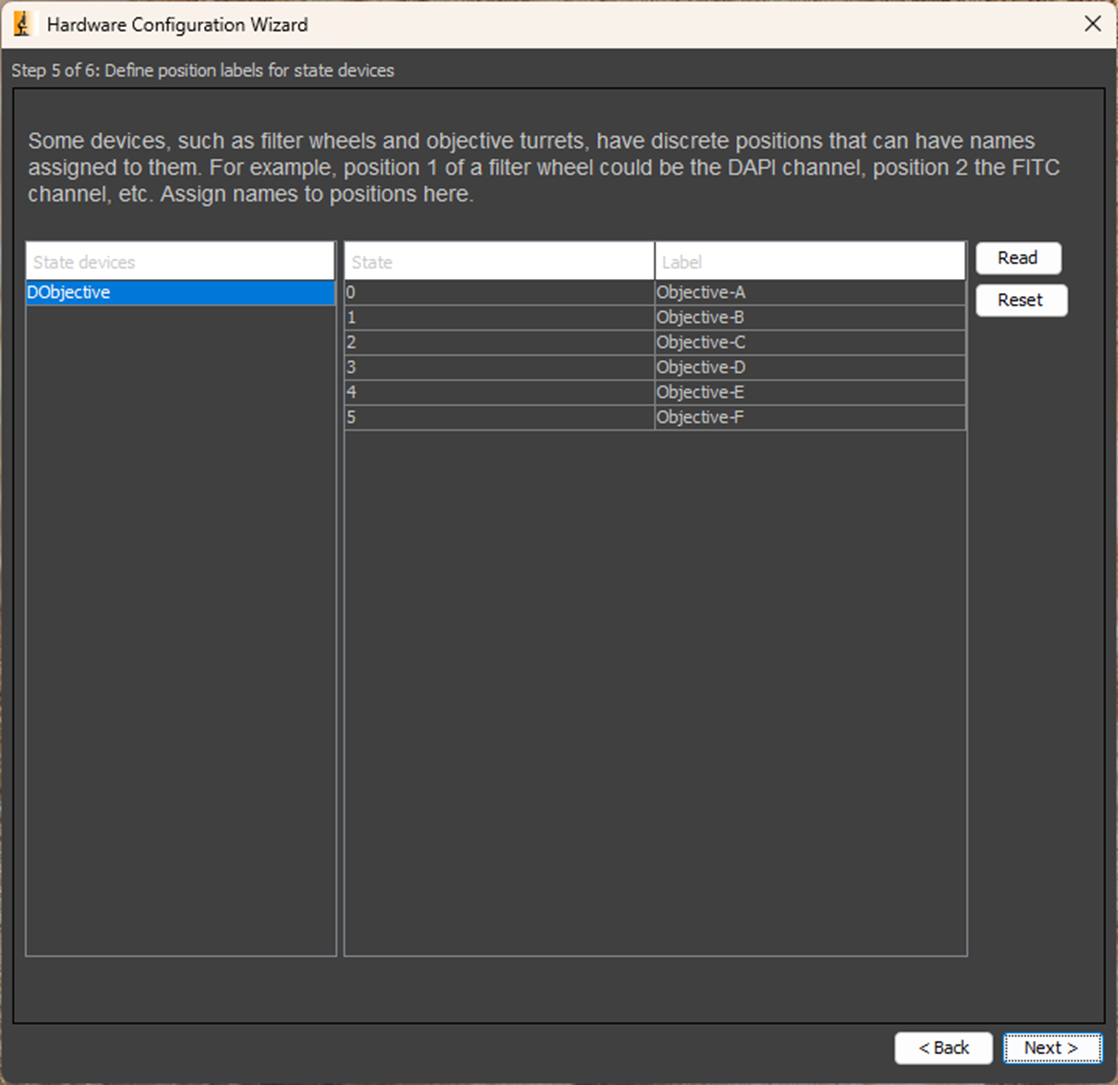Viewport: 1118px width, 1085px height.
Task: Select the Objective-C label cell
Action: click(810, 343)
